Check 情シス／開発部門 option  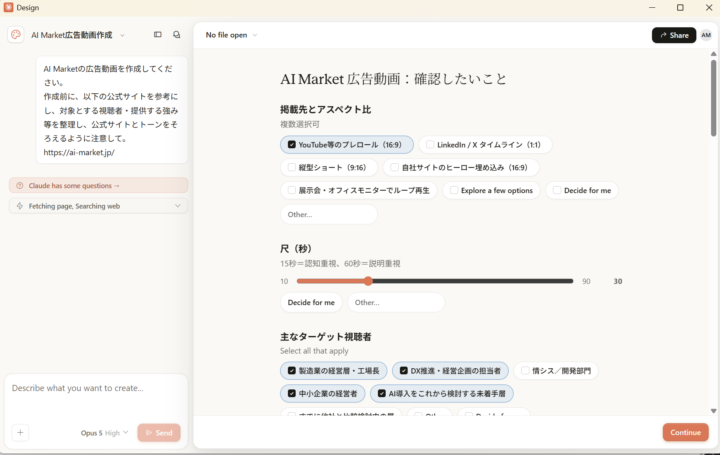556,371
